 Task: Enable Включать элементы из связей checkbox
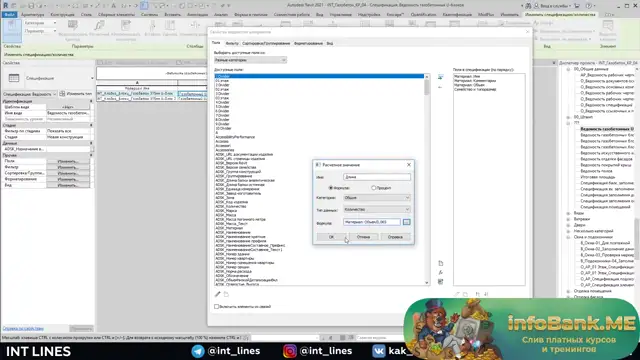[216, 307]
